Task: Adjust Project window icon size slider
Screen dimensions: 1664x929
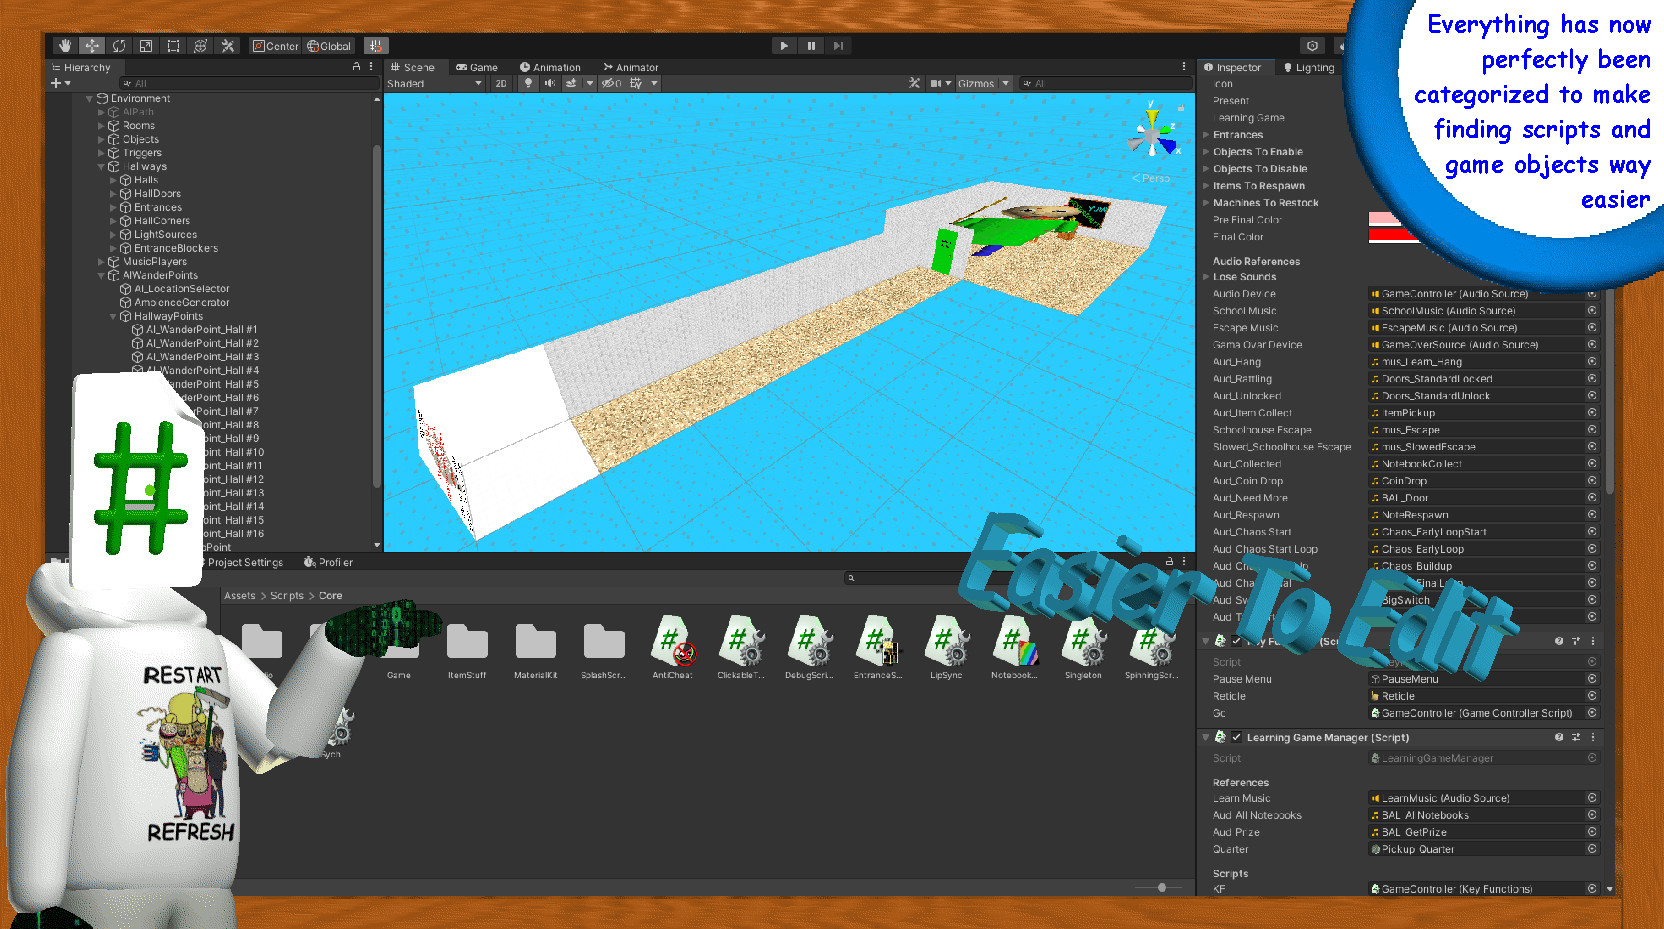Action: pyautogui.click(x=1161, y=887)
